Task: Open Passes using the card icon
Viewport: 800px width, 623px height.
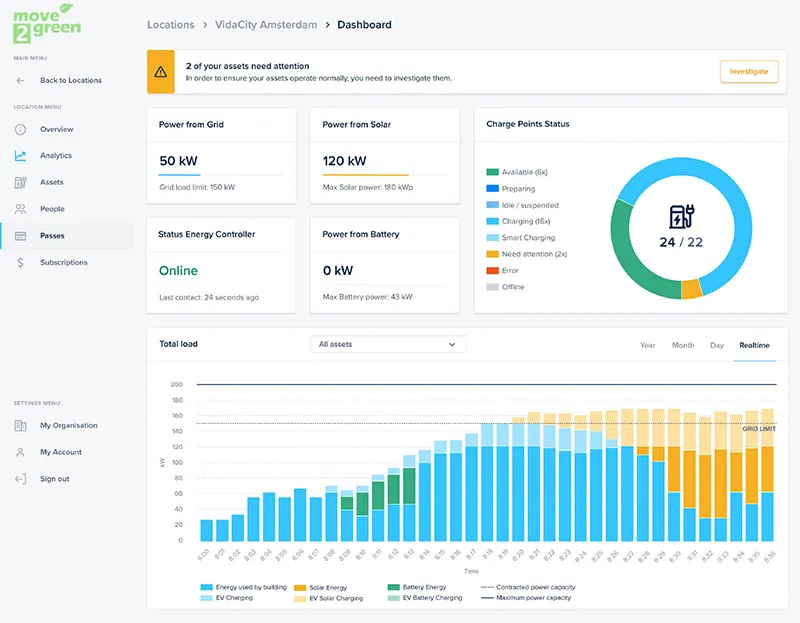Action: coord(20,236)
